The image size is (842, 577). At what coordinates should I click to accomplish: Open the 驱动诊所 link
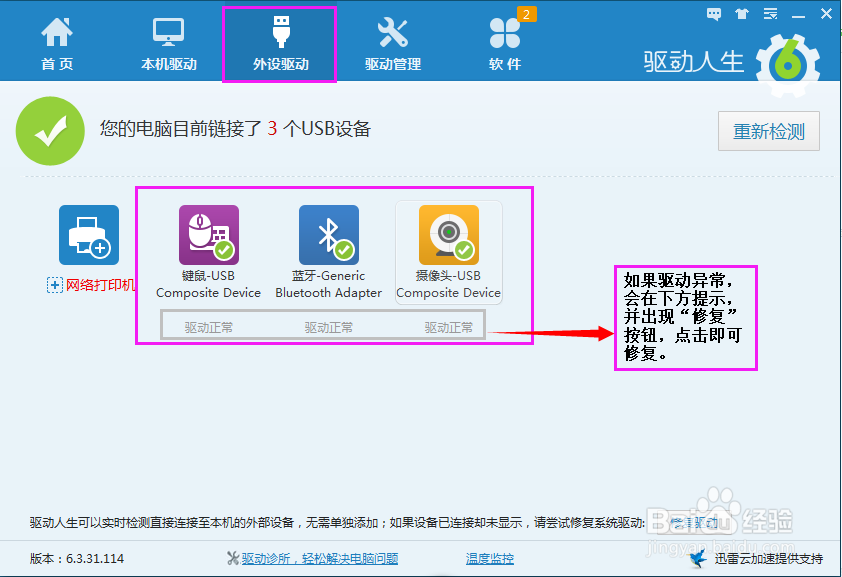pos(320,559)
